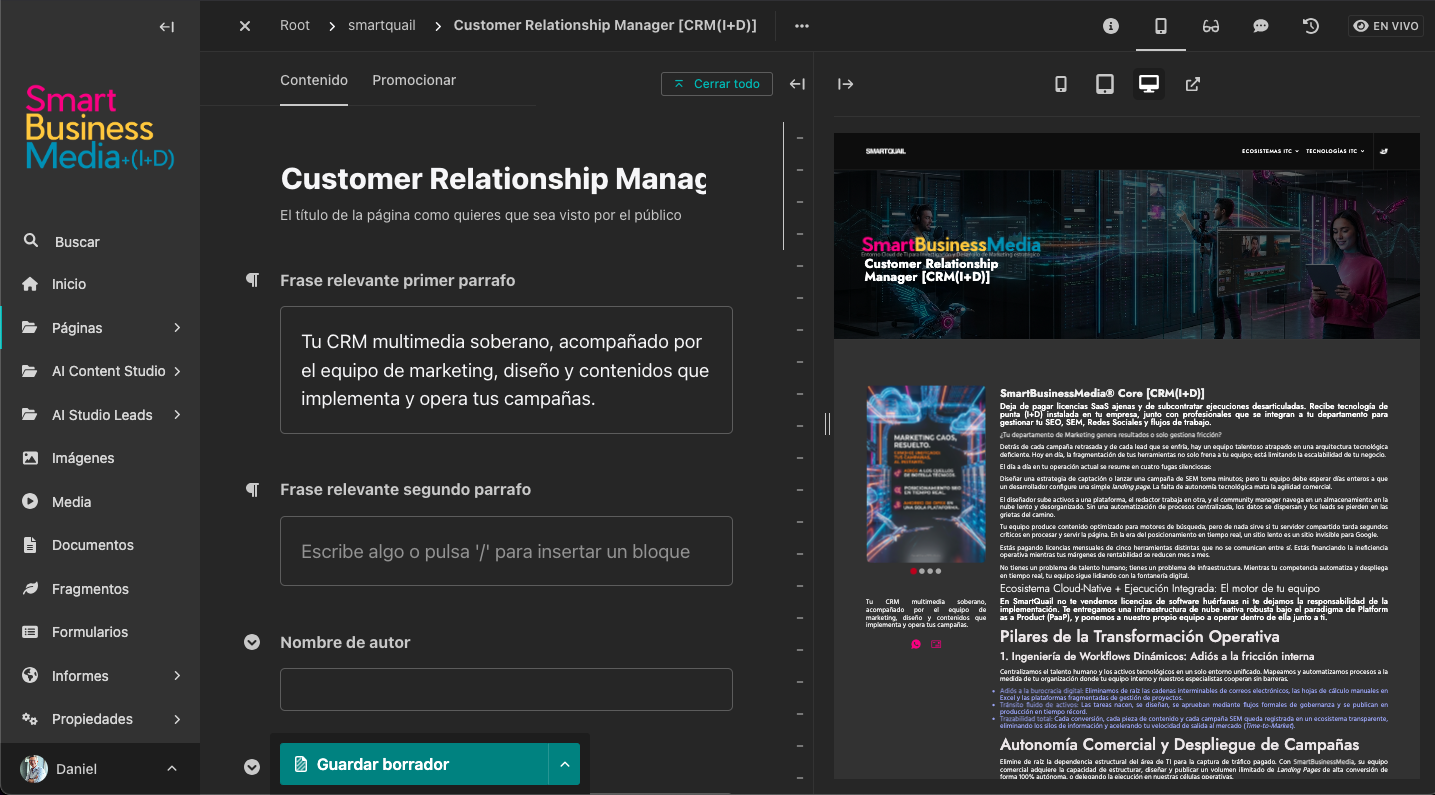This screenshot has height=795, width=1435.
Task: Open Formularios in the sidebar
Action: 100,632
